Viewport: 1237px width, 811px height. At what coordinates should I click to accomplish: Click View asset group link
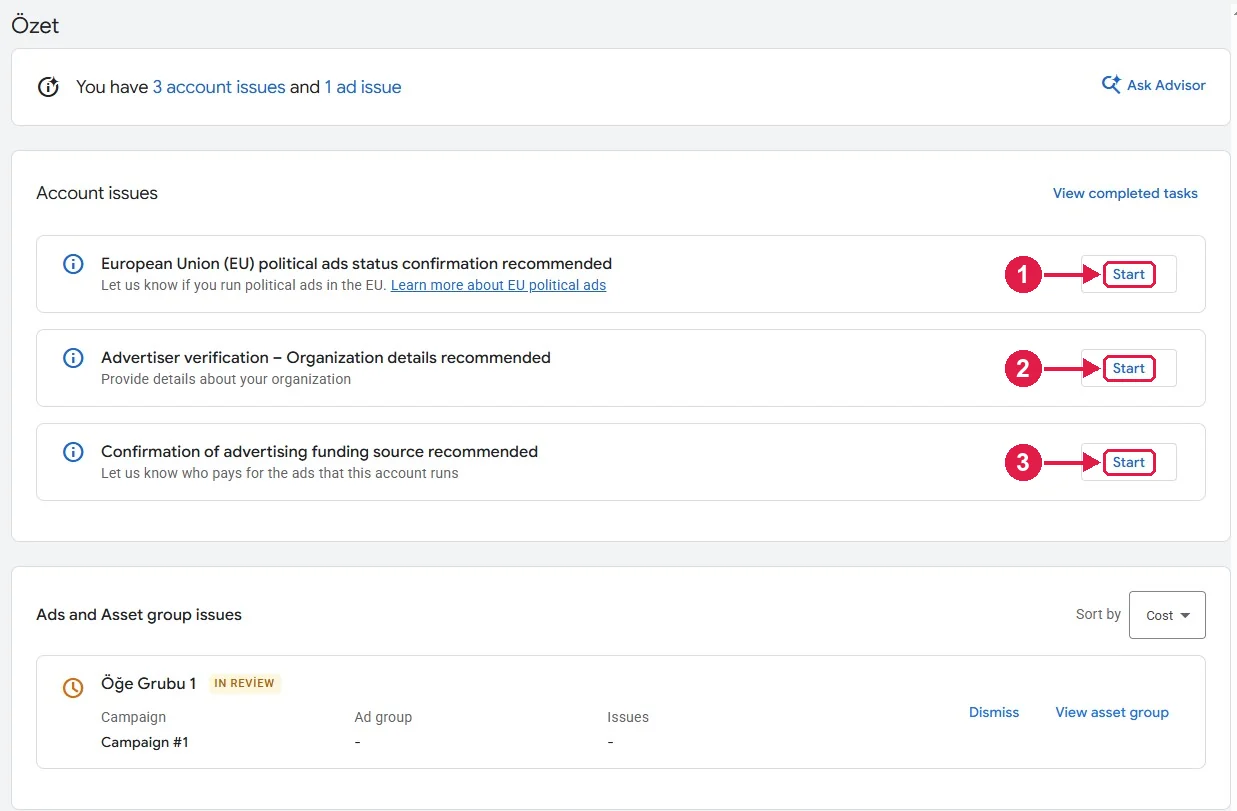1112,712
